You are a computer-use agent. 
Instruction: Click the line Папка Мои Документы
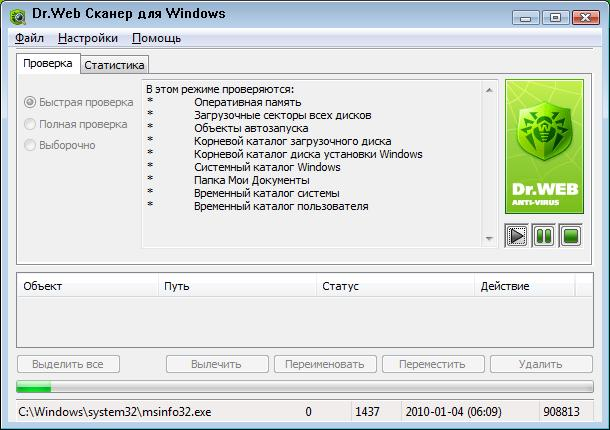click(252, 180)
